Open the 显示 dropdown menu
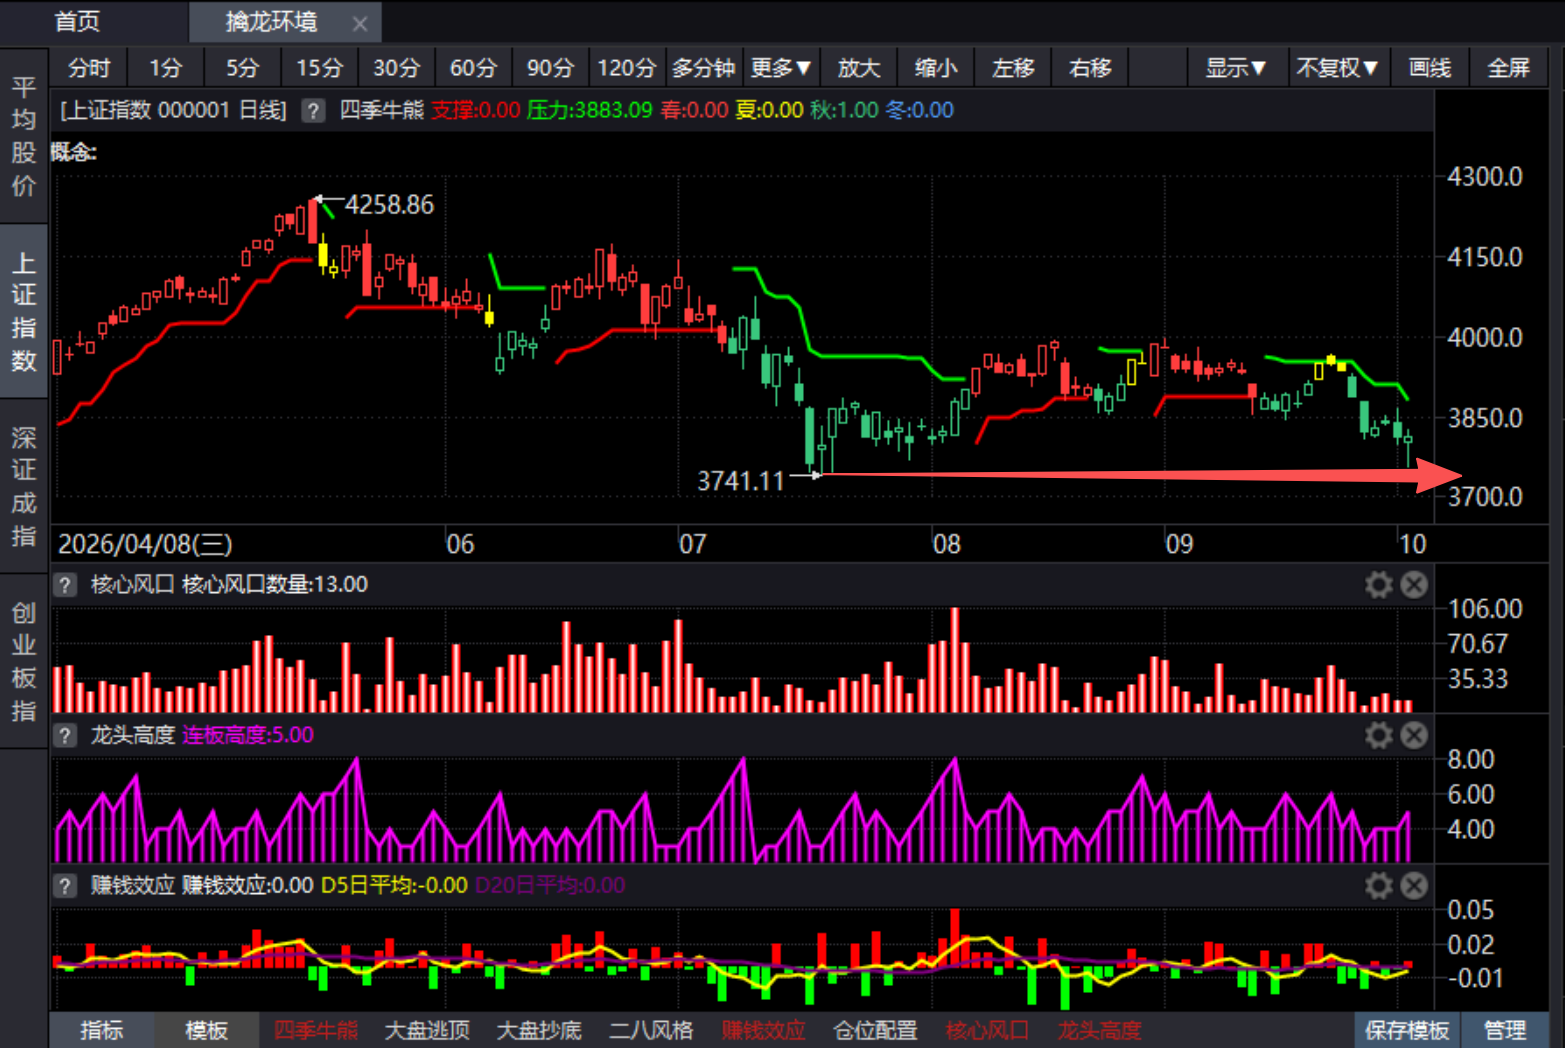The width and height of the screenshot is (1565, 1048). (1235, 68)
